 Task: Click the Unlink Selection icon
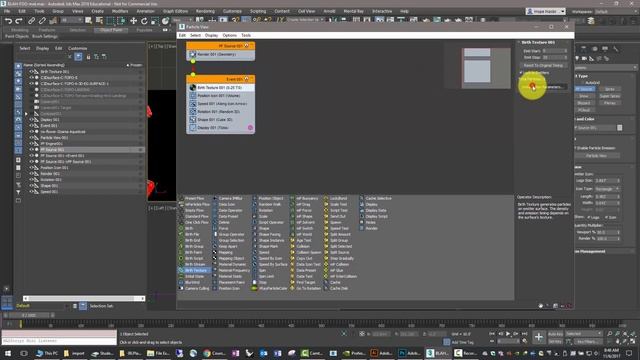pyautogui.click(x=42, y=21)
